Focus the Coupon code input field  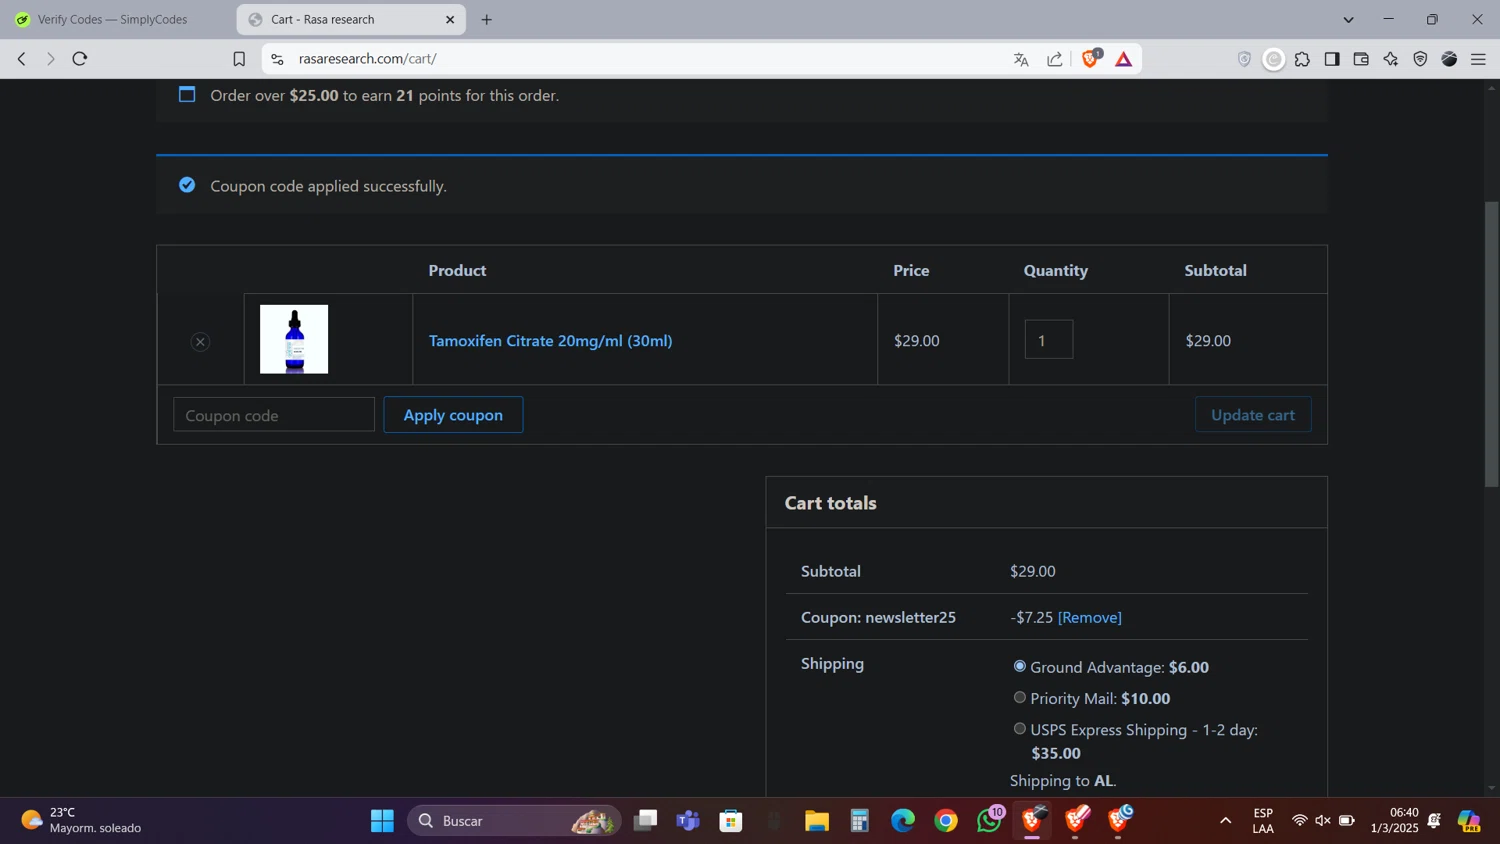click(274, 415)
